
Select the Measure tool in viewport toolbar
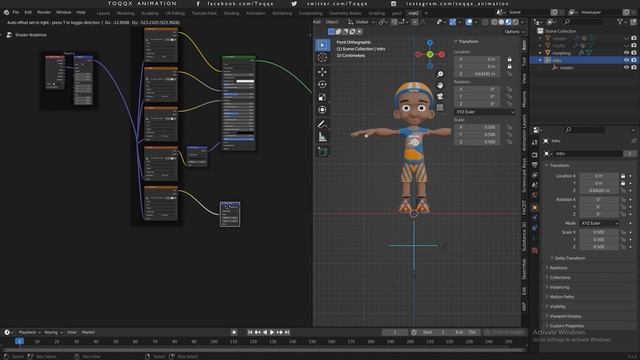click(322, 137)
